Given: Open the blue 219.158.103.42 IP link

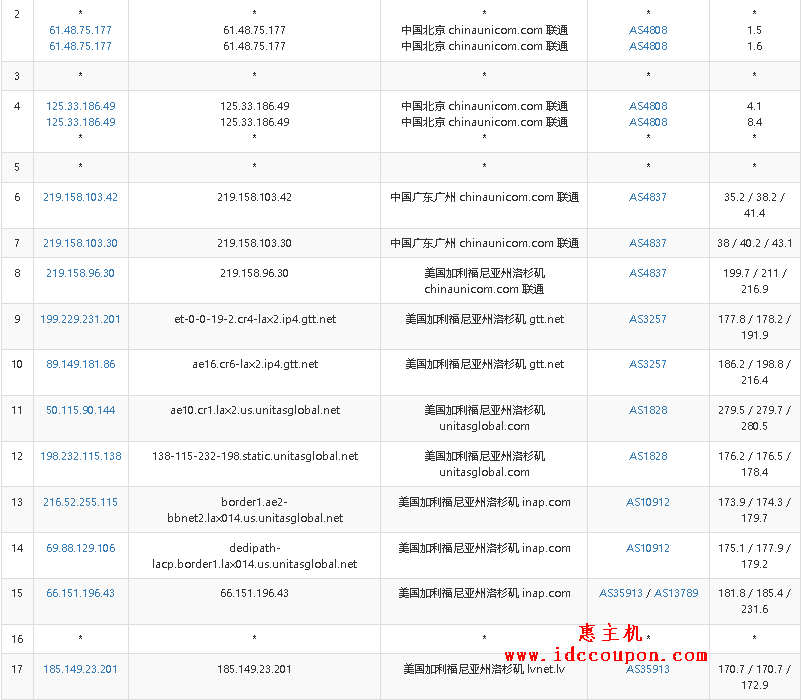Looking at the screenshot, I should click(x=80, y=197).
